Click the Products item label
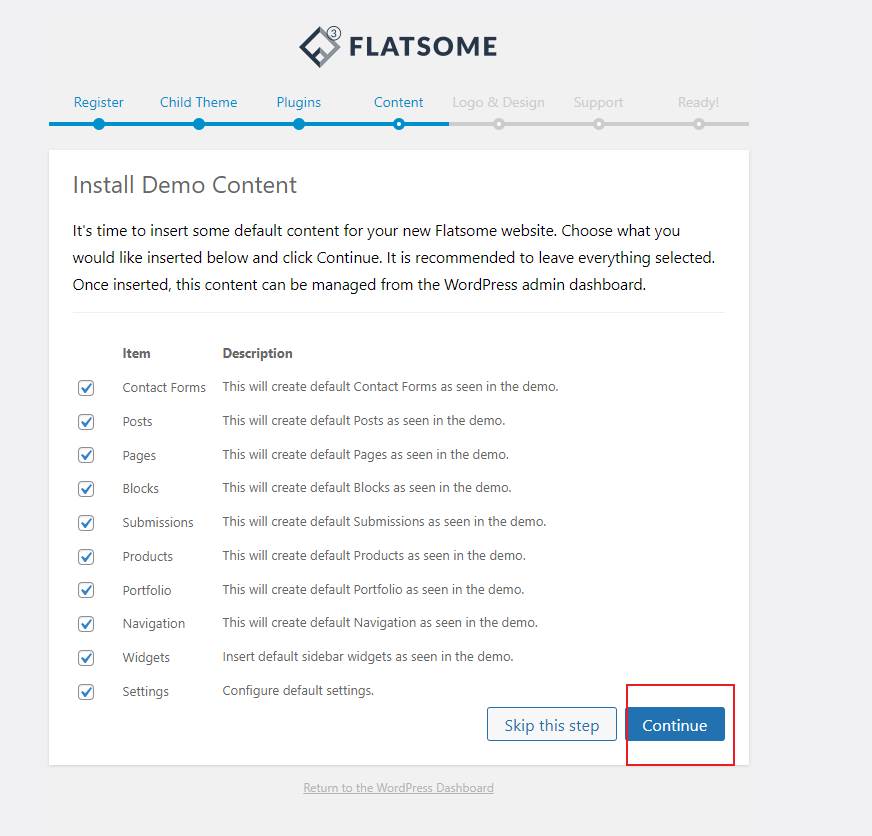Viewport: 872px width, 836px height. (x=148, y=556)
